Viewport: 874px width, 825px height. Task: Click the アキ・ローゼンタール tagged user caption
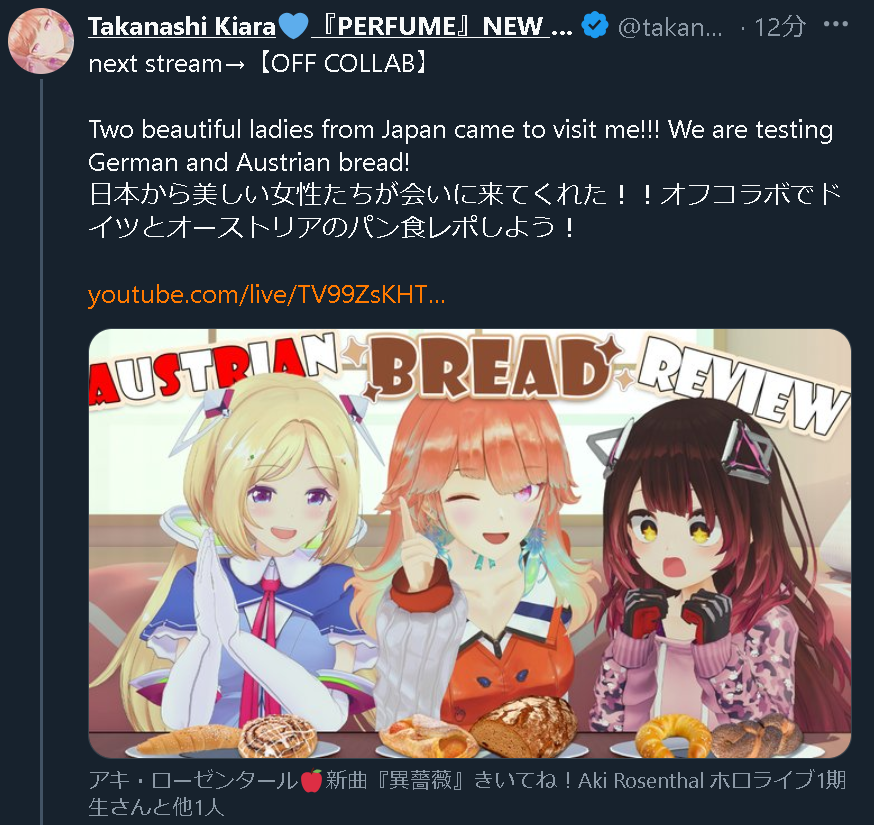pyautogui.click(x=193, y=780)
